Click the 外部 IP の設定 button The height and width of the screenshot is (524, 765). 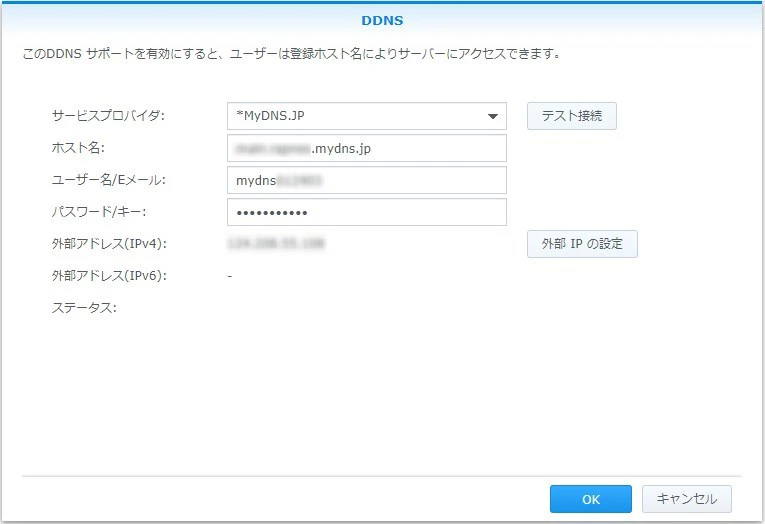[x=582, y=244]
